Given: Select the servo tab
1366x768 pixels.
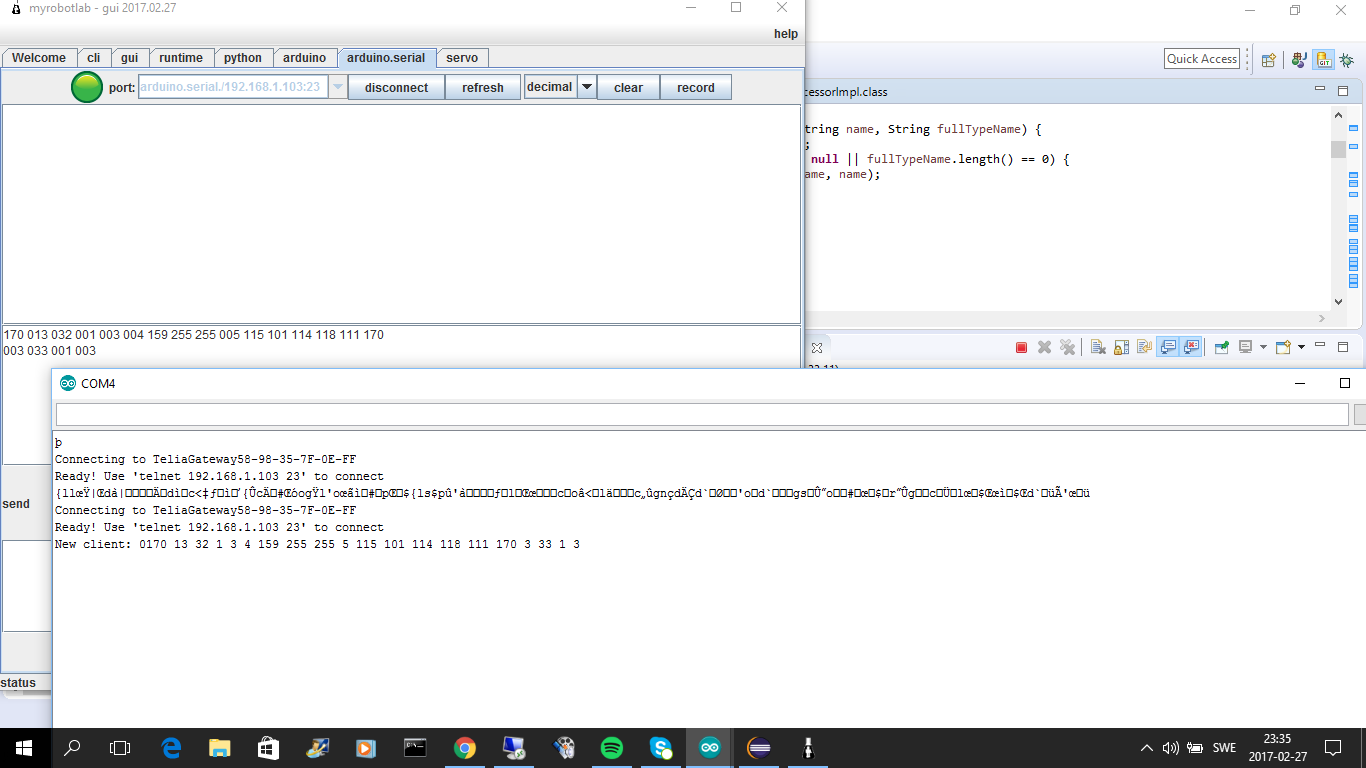Looking at the screenshot, I should 462,58.
